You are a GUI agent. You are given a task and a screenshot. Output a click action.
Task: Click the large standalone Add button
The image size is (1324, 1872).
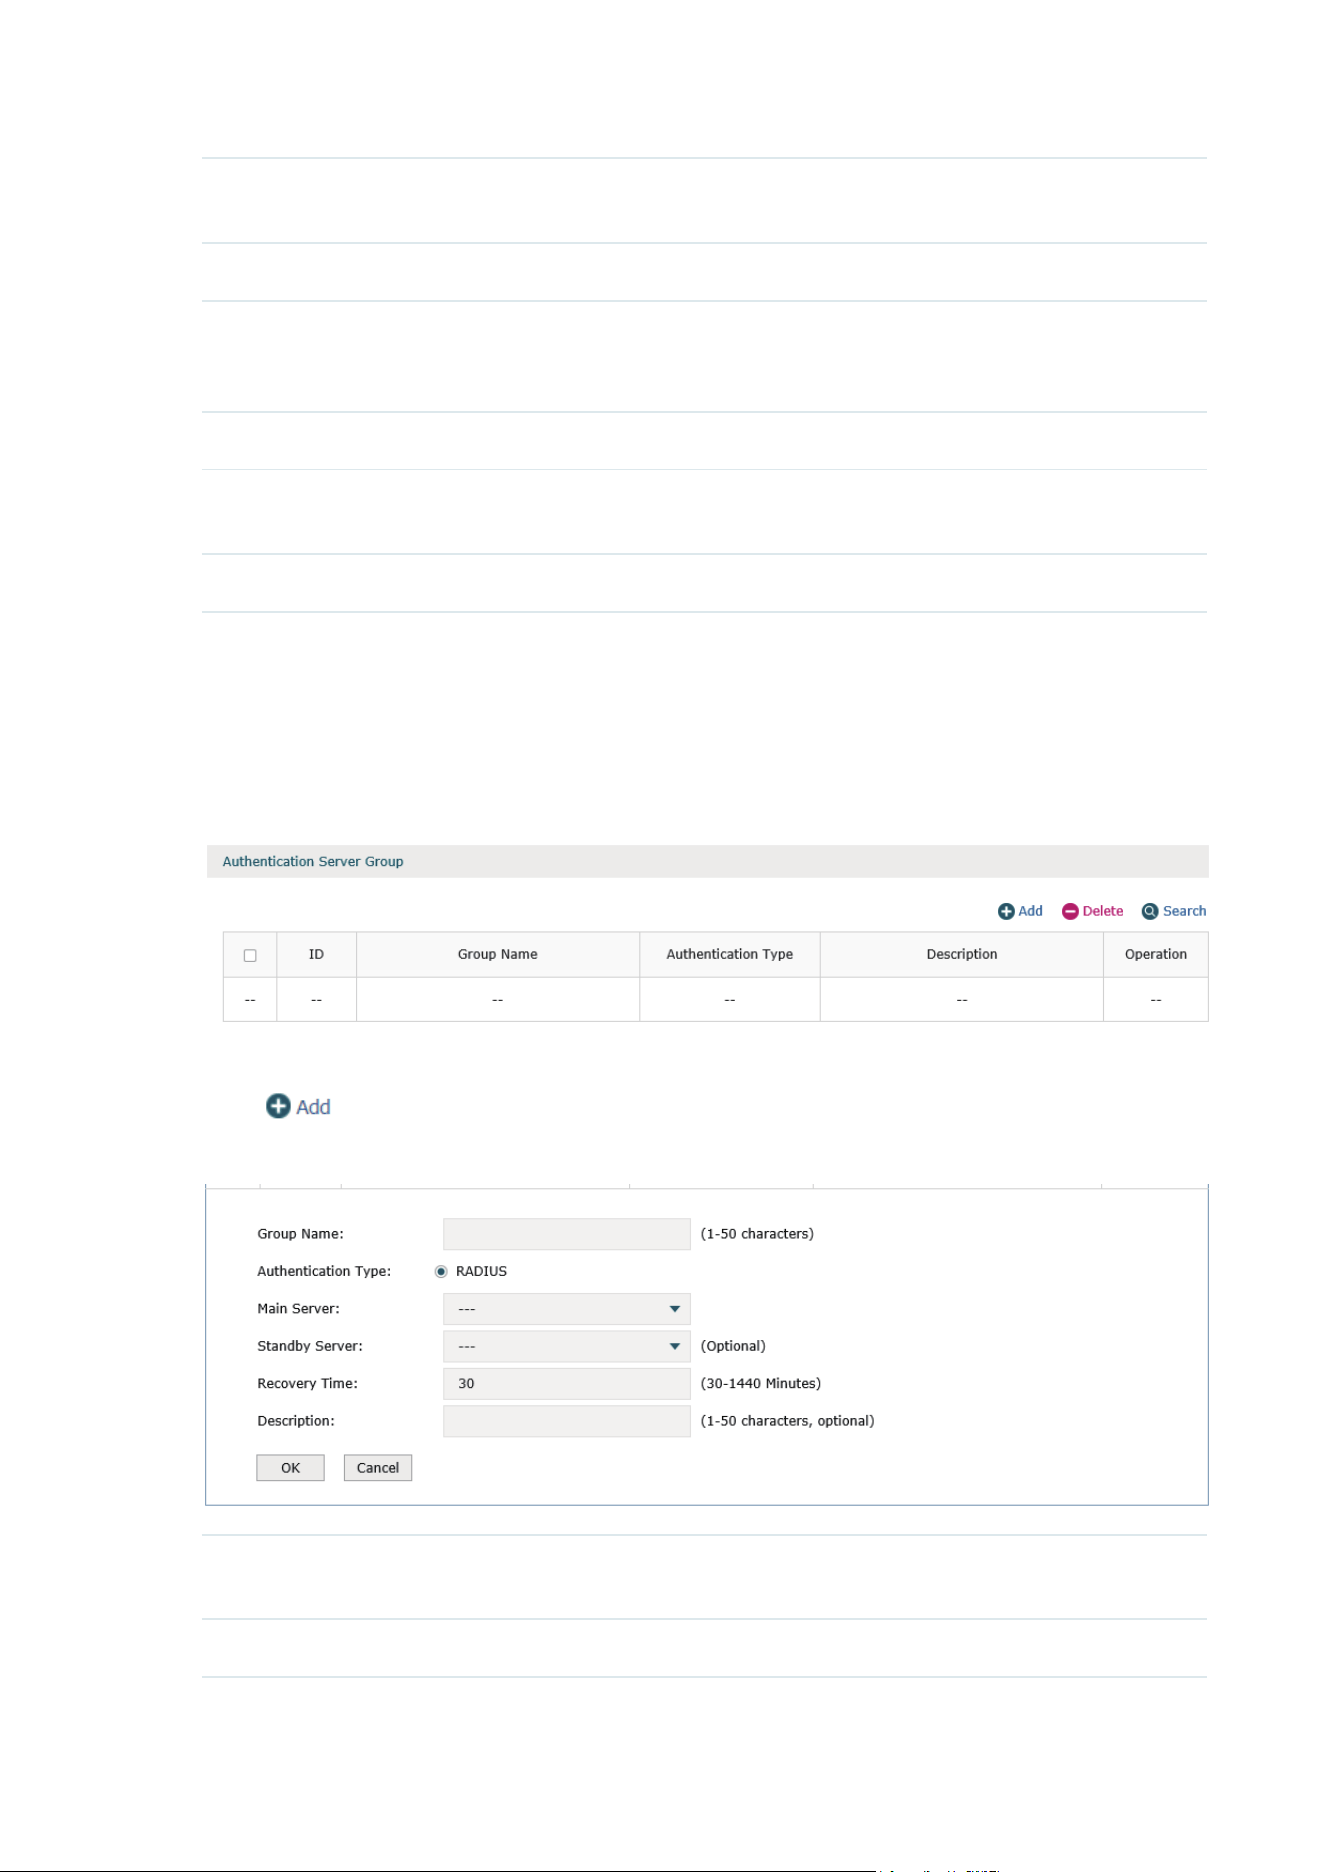pyautogui.click(x=298, y=1106)
